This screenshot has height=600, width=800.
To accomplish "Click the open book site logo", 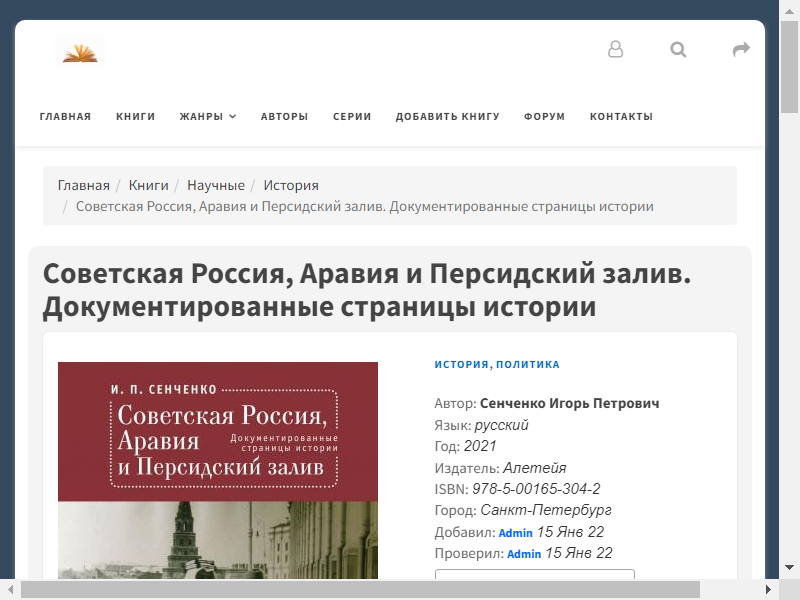I will (x=80, y=52).
